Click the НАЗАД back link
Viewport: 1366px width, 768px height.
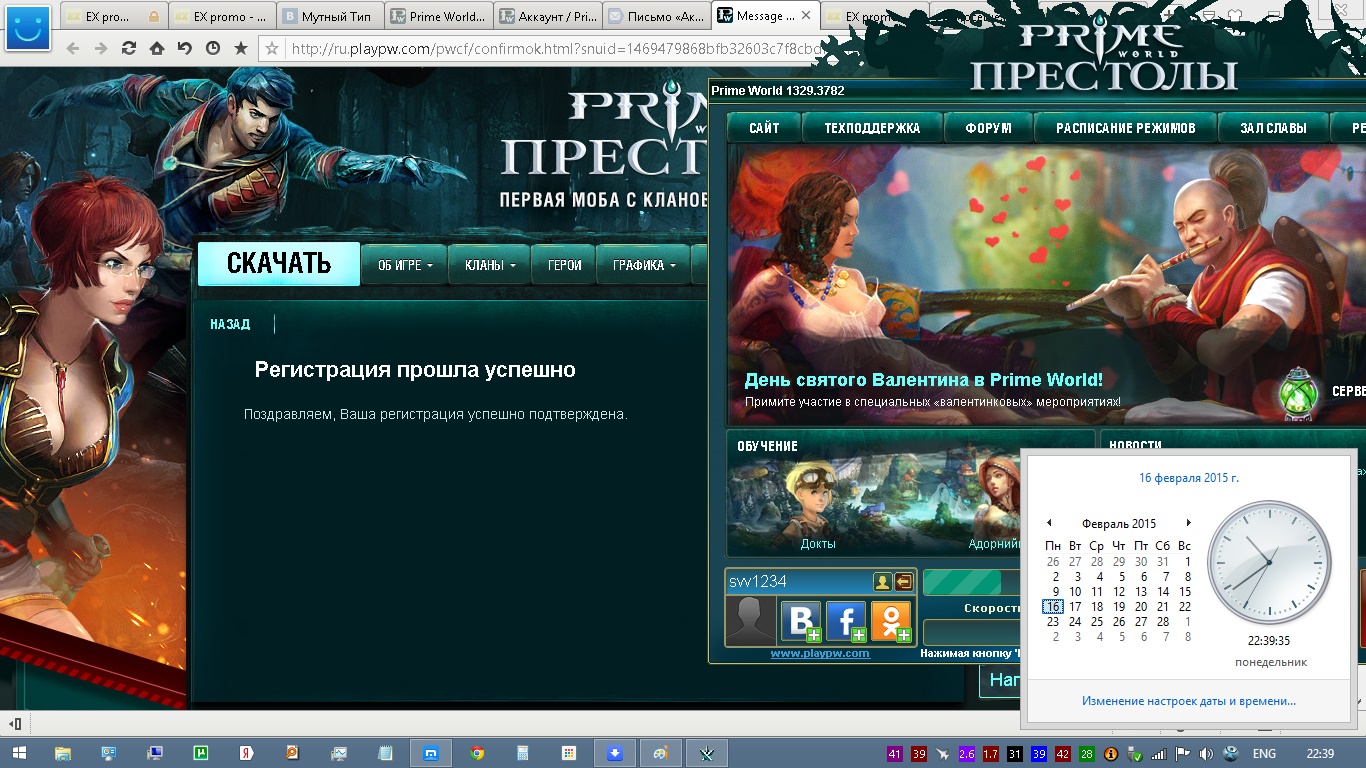pos(230,324)
